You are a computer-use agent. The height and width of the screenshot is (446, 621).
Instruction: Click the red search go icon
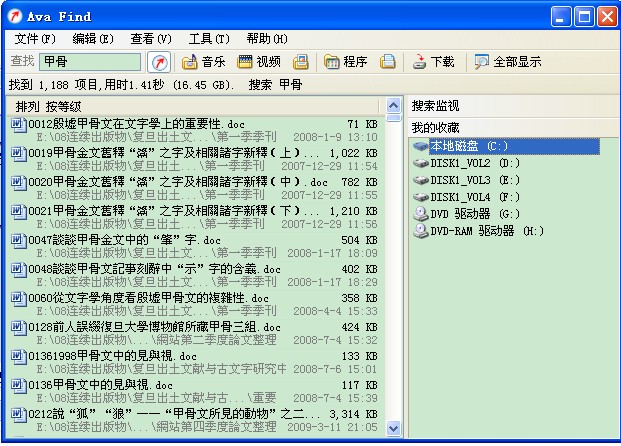[158, 62]
